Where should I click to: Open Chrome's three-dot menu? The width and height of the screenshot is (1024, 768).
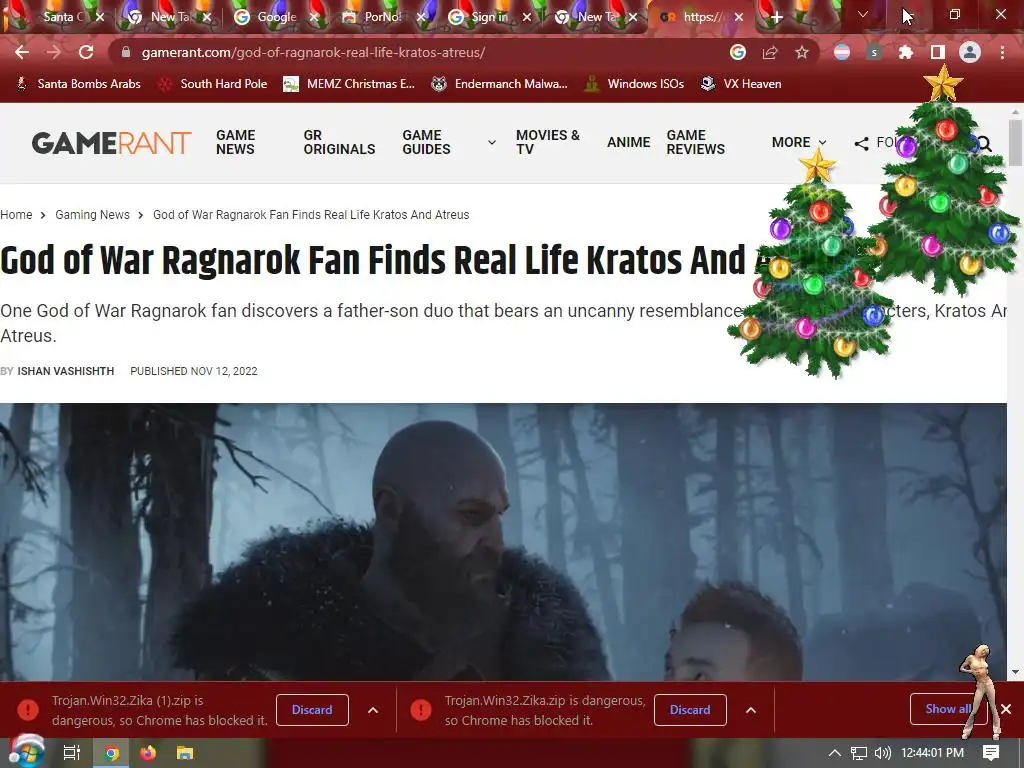(x=1002, y=52)
